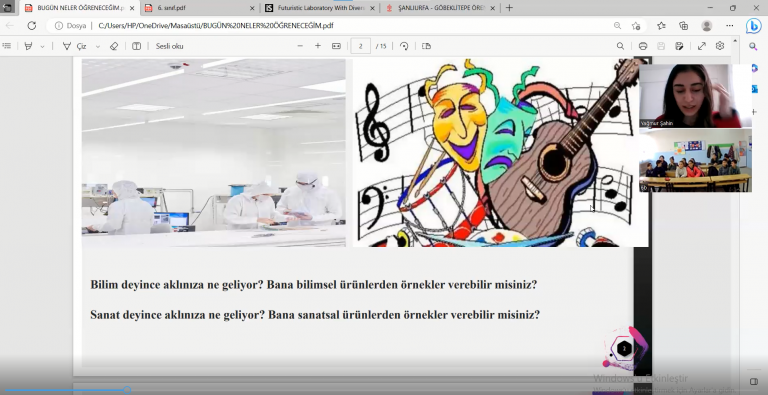
Task: Toggle page view layout button
Action: pyautogui.click(x=426, y=46)
